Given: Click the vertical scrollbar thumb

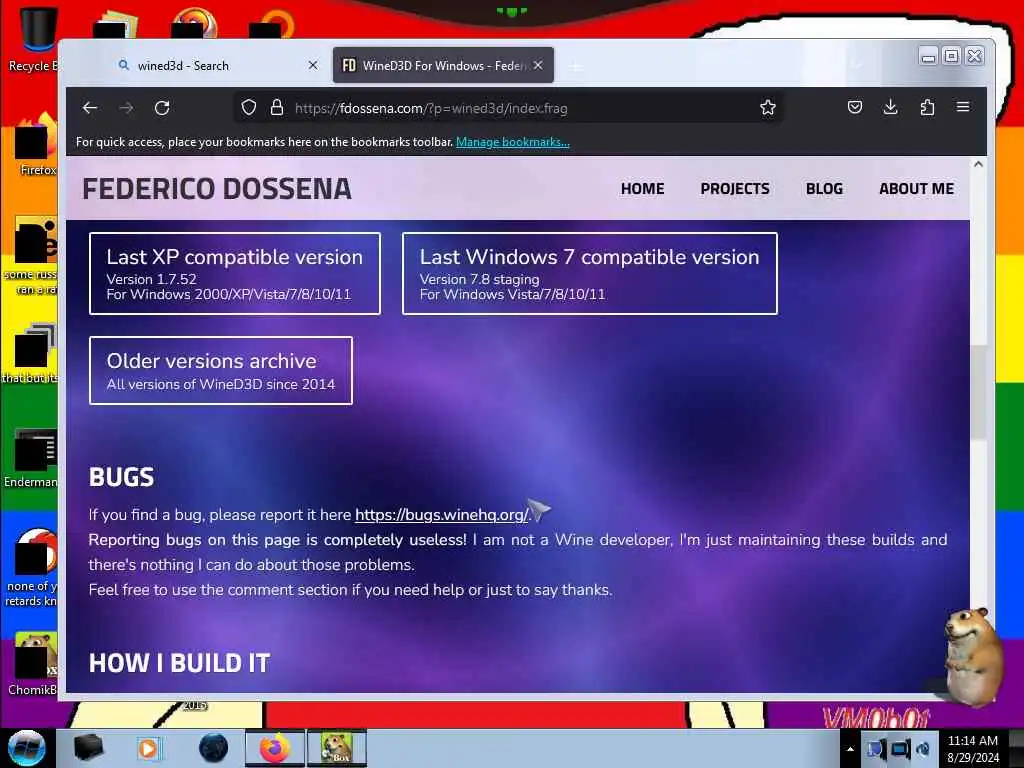Looking at the screenshot, I should coord(978,392).
